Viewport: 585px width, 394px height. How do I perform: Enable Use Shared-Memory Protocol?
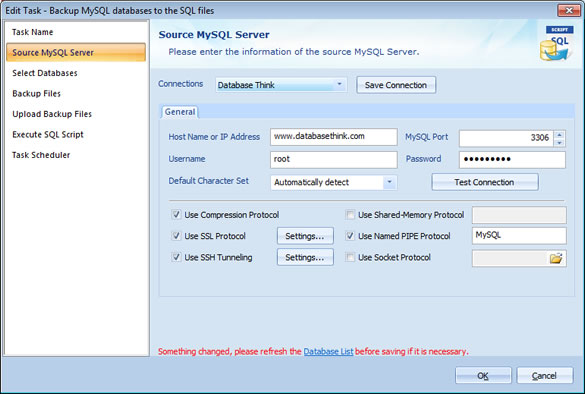(350, 215)
